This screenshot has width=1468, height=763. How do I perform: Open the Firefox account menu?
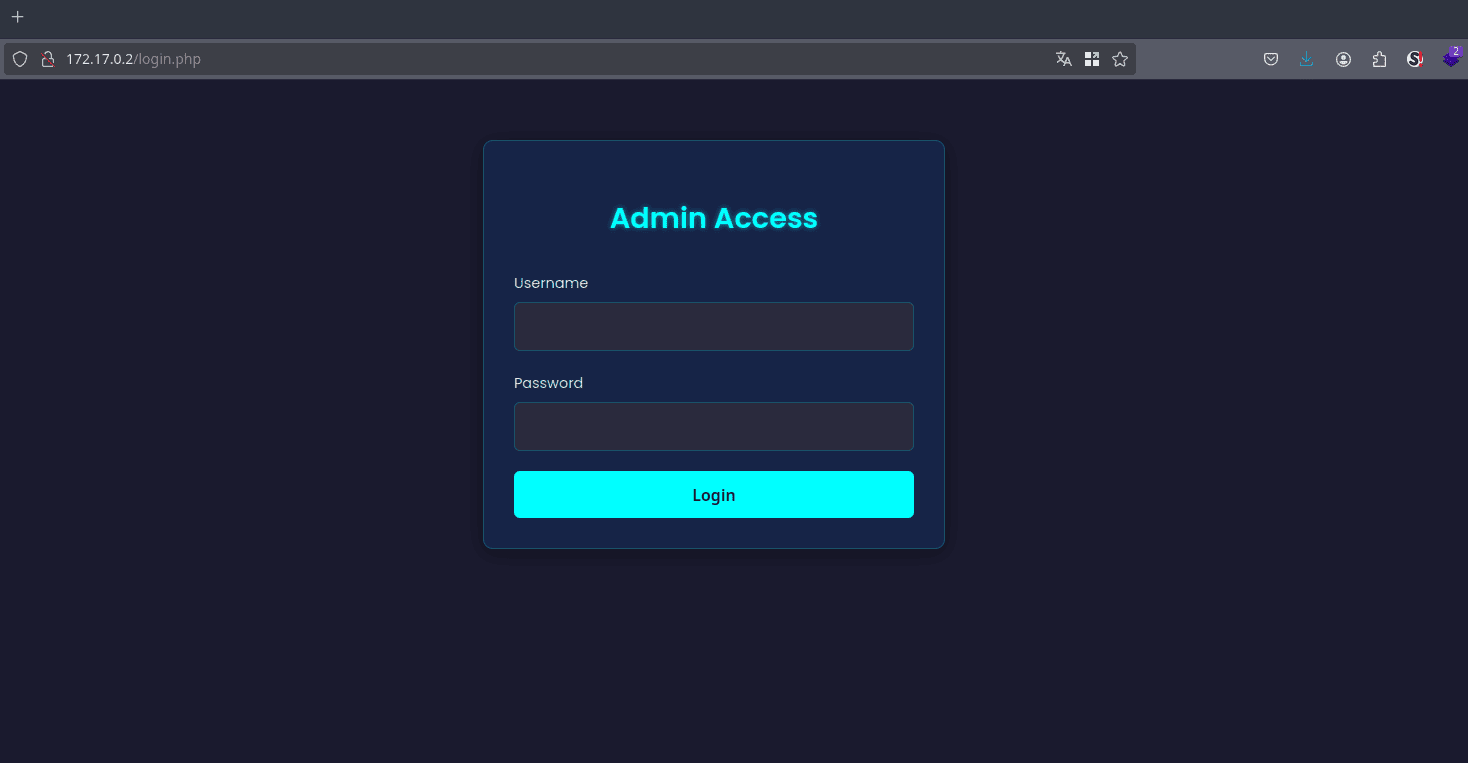[x=1343, y=59]
